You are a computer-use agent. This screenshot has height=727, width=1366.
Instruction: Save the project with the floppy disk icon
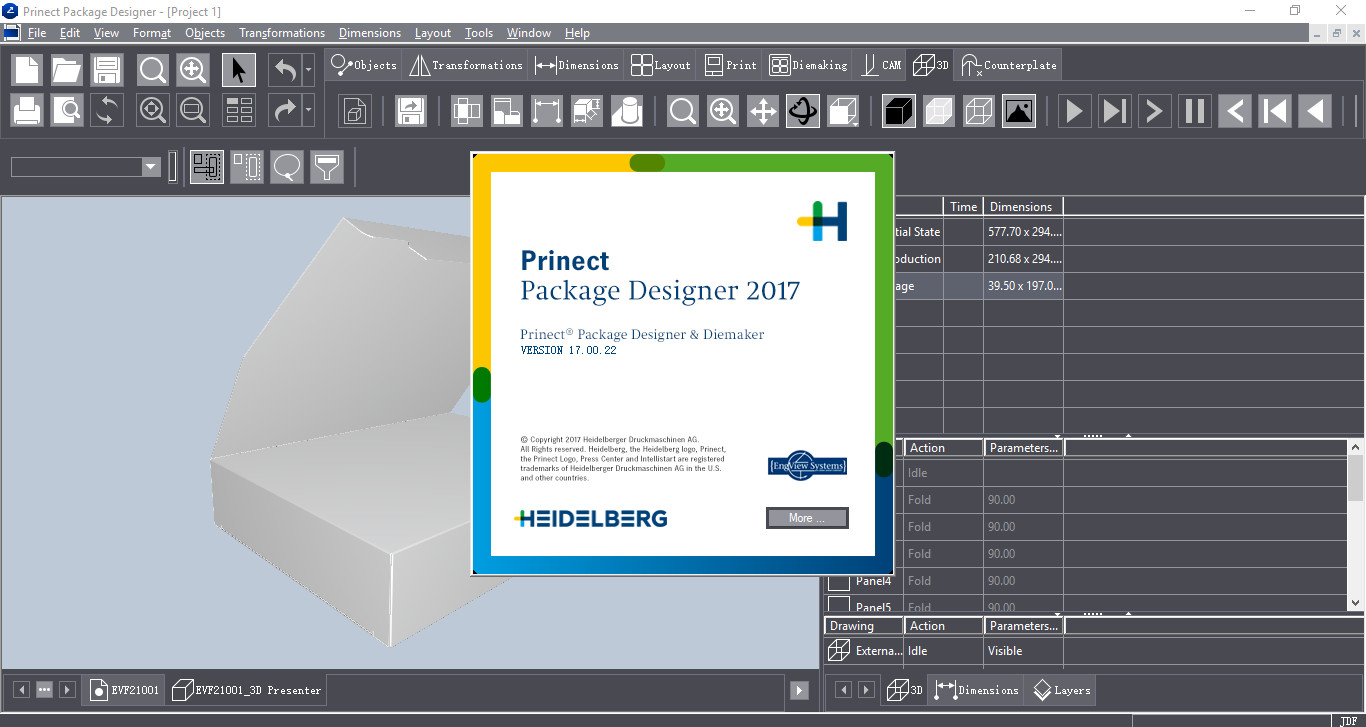tap(107, 70)
